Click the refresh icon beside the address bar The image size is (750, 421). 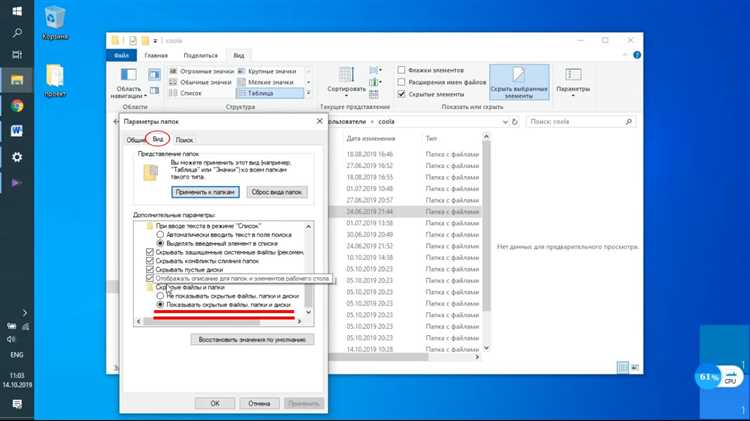tap(515, 122)
